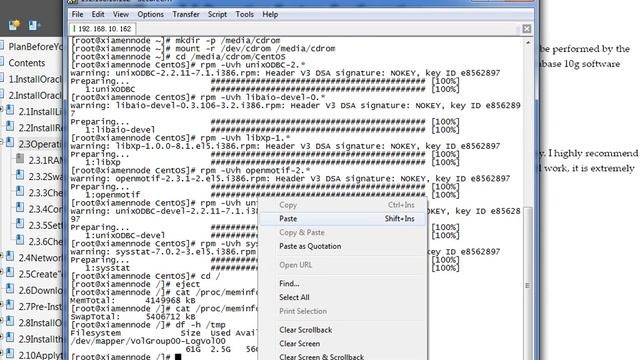This screenshot has width=640, height=360.
Task: Open the 1.InstallOracl bookmark
Action: click(x=36, y=79)
